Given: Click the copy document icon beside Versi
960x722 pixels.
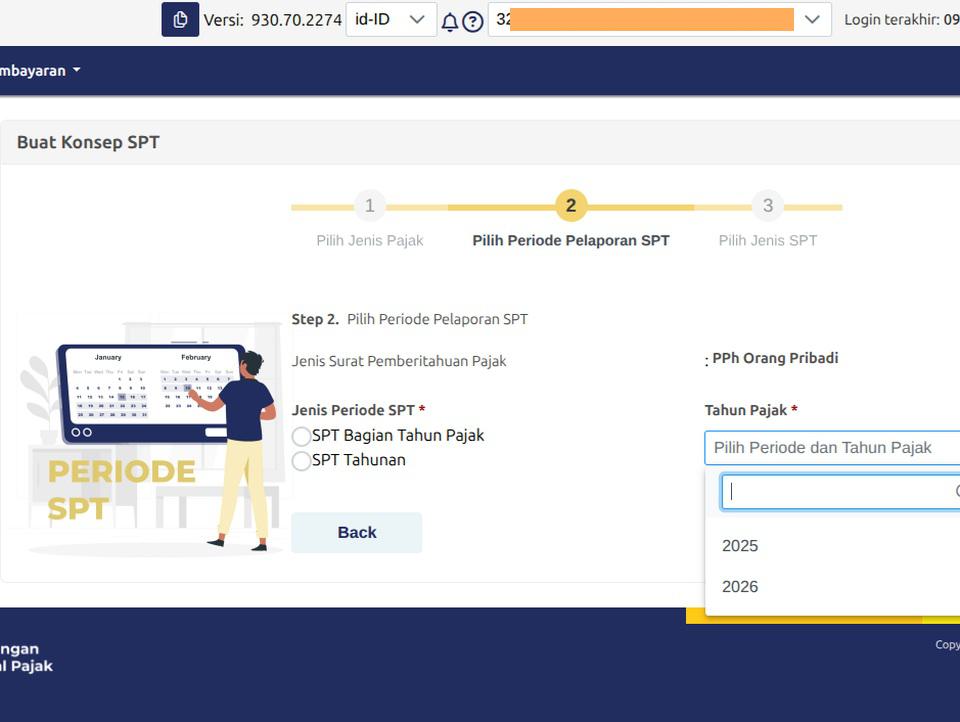Looking at the screenshot, I should pos(180,20).
